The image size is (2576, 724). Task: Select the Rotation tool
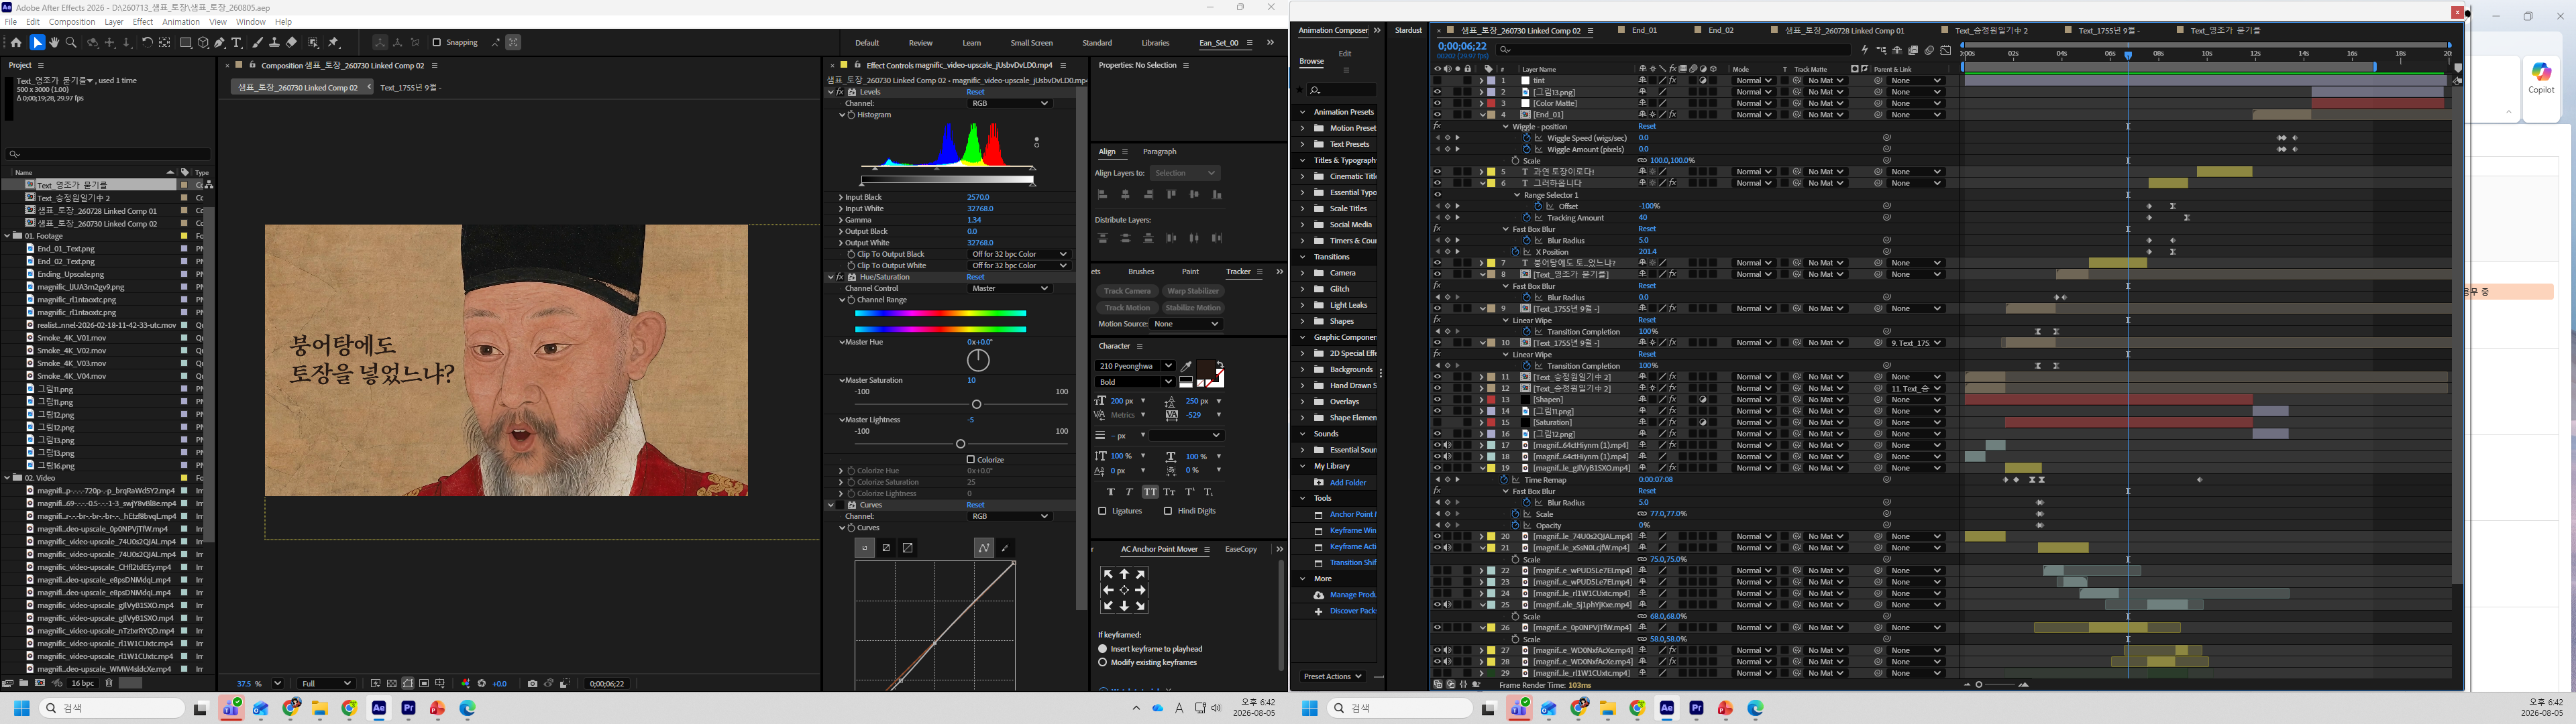point(147,43)
